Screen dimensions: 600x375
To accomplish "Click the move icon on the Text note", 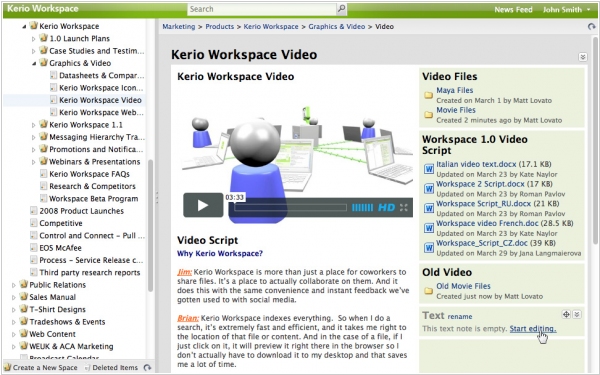I will coord(566,315).
